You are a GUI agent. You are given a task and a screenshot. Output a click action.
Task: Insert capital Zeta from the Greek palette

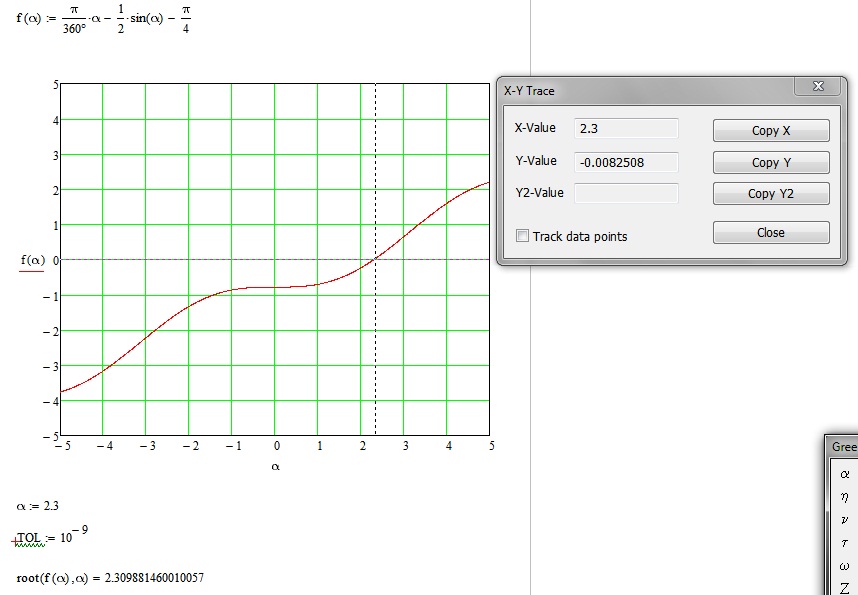[845, 587]
